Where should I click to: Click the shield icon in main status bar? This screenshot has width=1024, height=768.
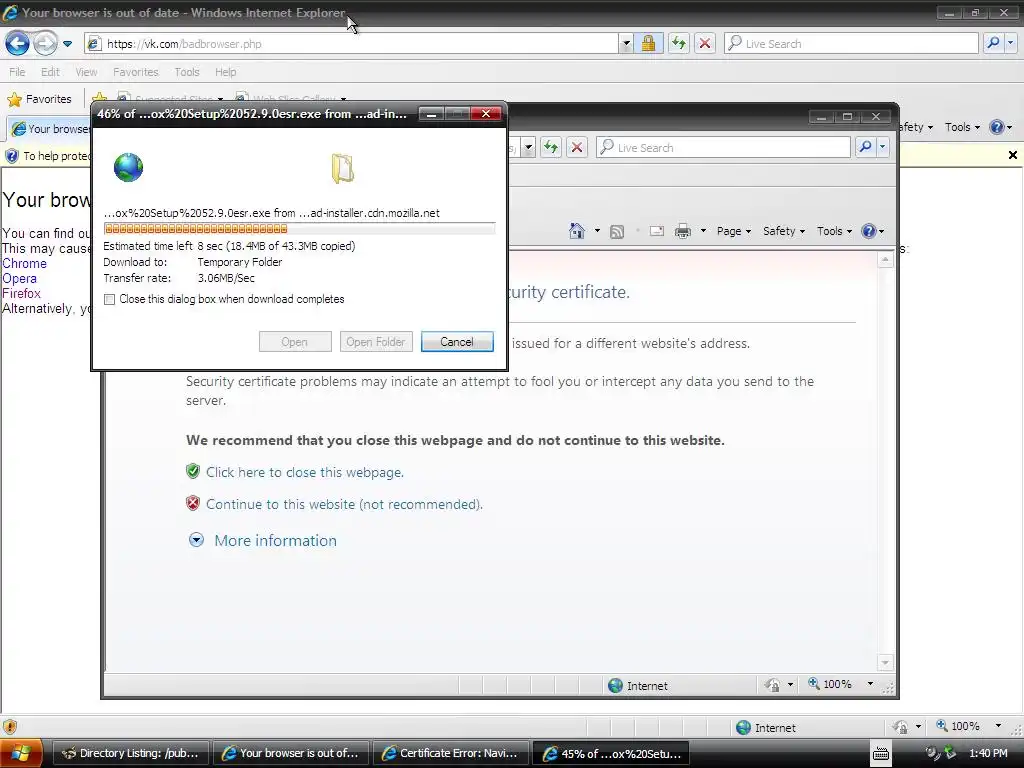(x=10, y=727)
